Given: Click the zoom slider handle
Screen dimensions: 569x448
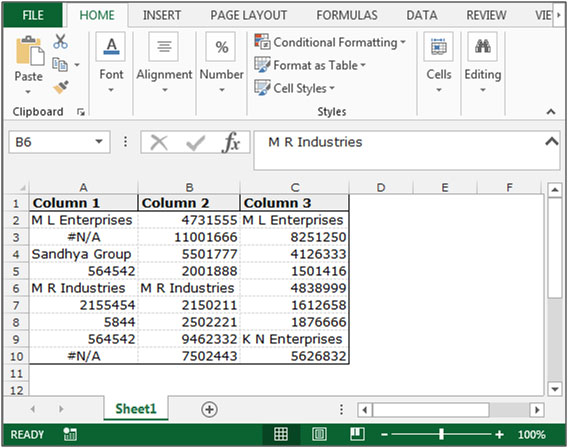Looking at the screenshot, I should click(441, 434).
